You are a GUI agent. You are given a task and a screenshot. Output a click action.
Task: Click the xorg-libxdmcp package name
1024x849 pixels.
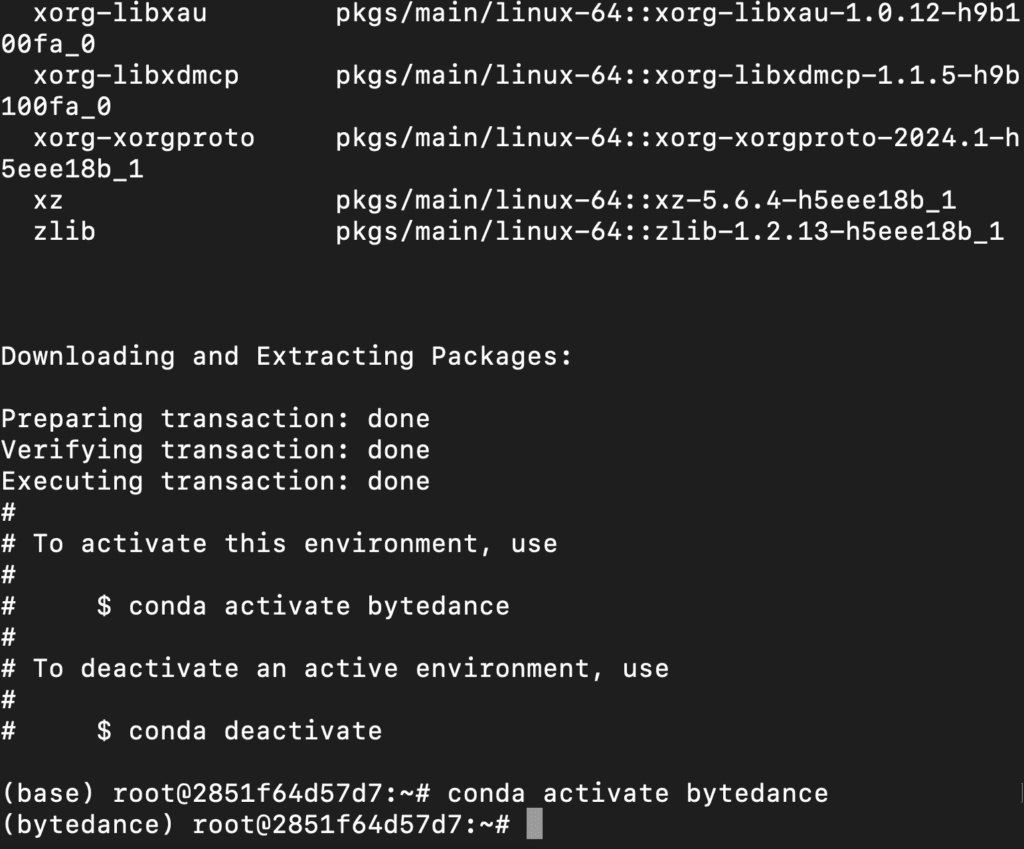(136, 76)
